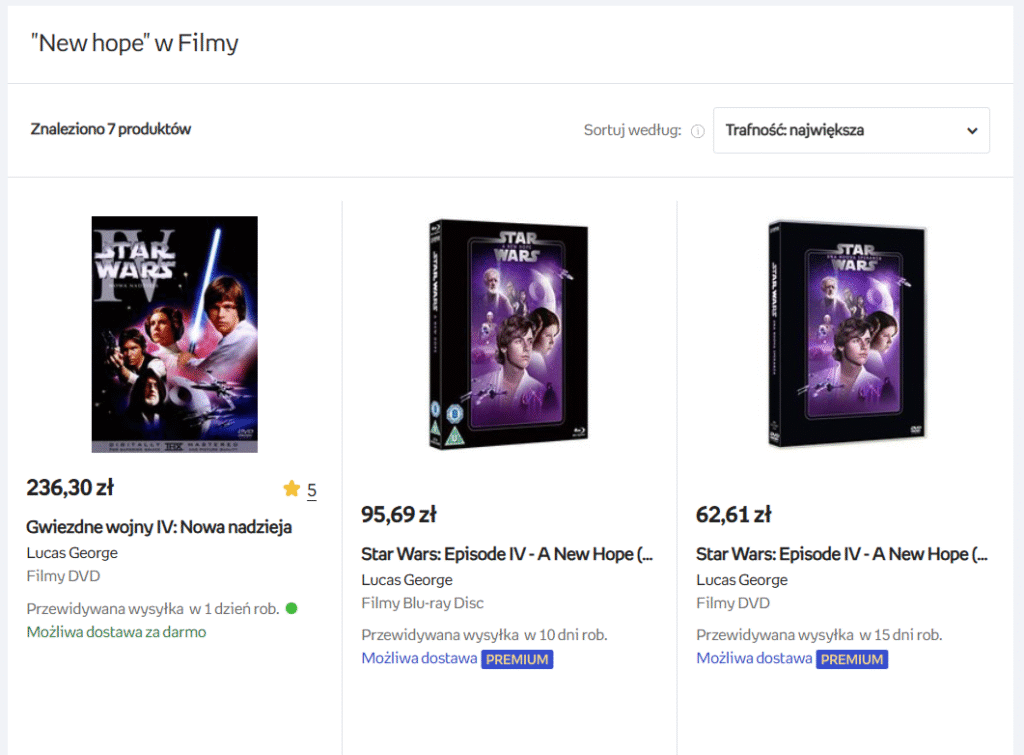
Task: Click Lucas George under the 236,30 zł product
Action: [x=72, y=553]
